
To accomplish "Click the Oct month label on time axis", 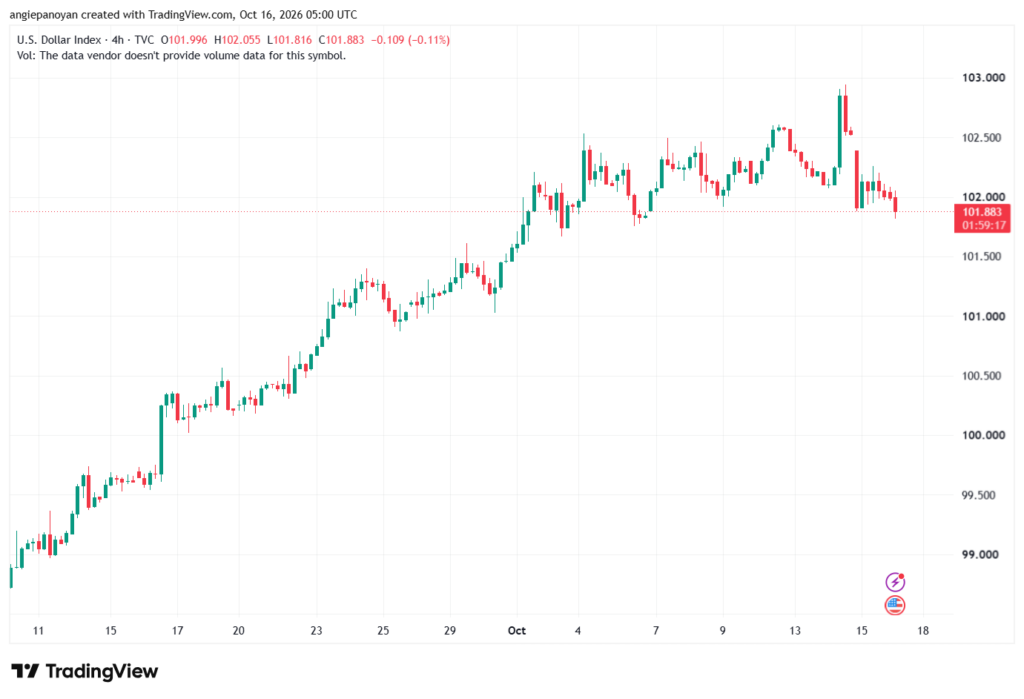I will (517, 630).
